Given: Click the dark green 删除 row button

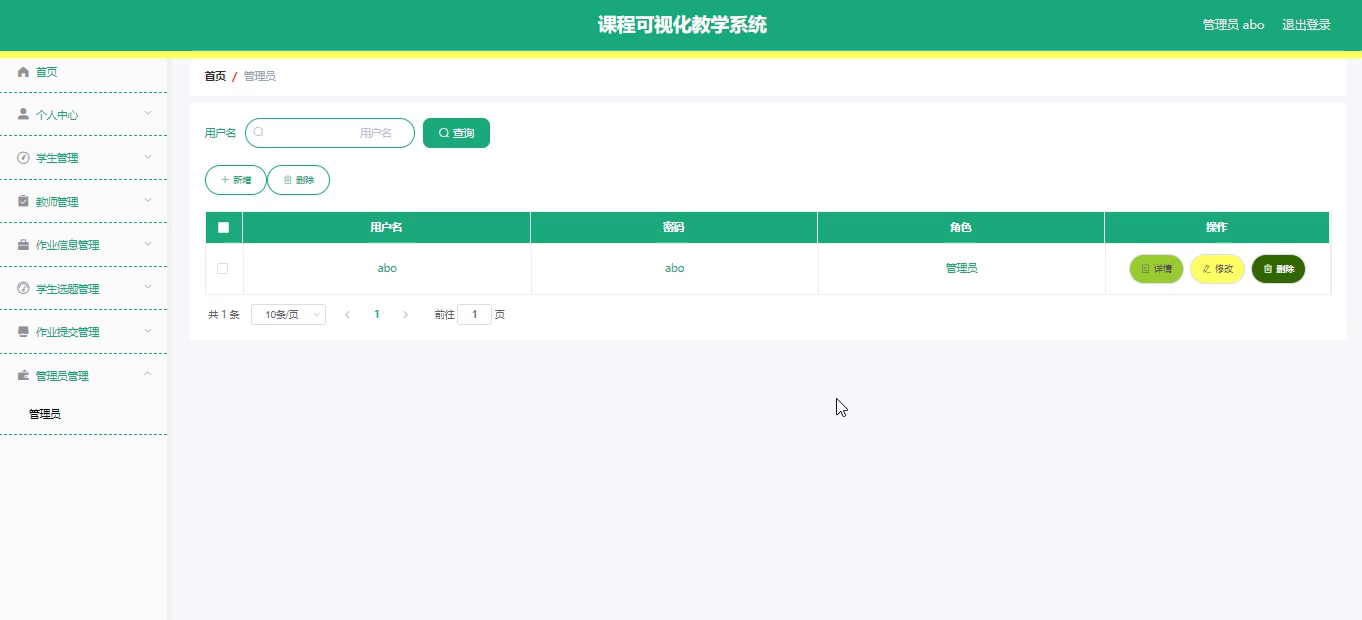Looking at the screenshot, I should tap(1278, 269).
